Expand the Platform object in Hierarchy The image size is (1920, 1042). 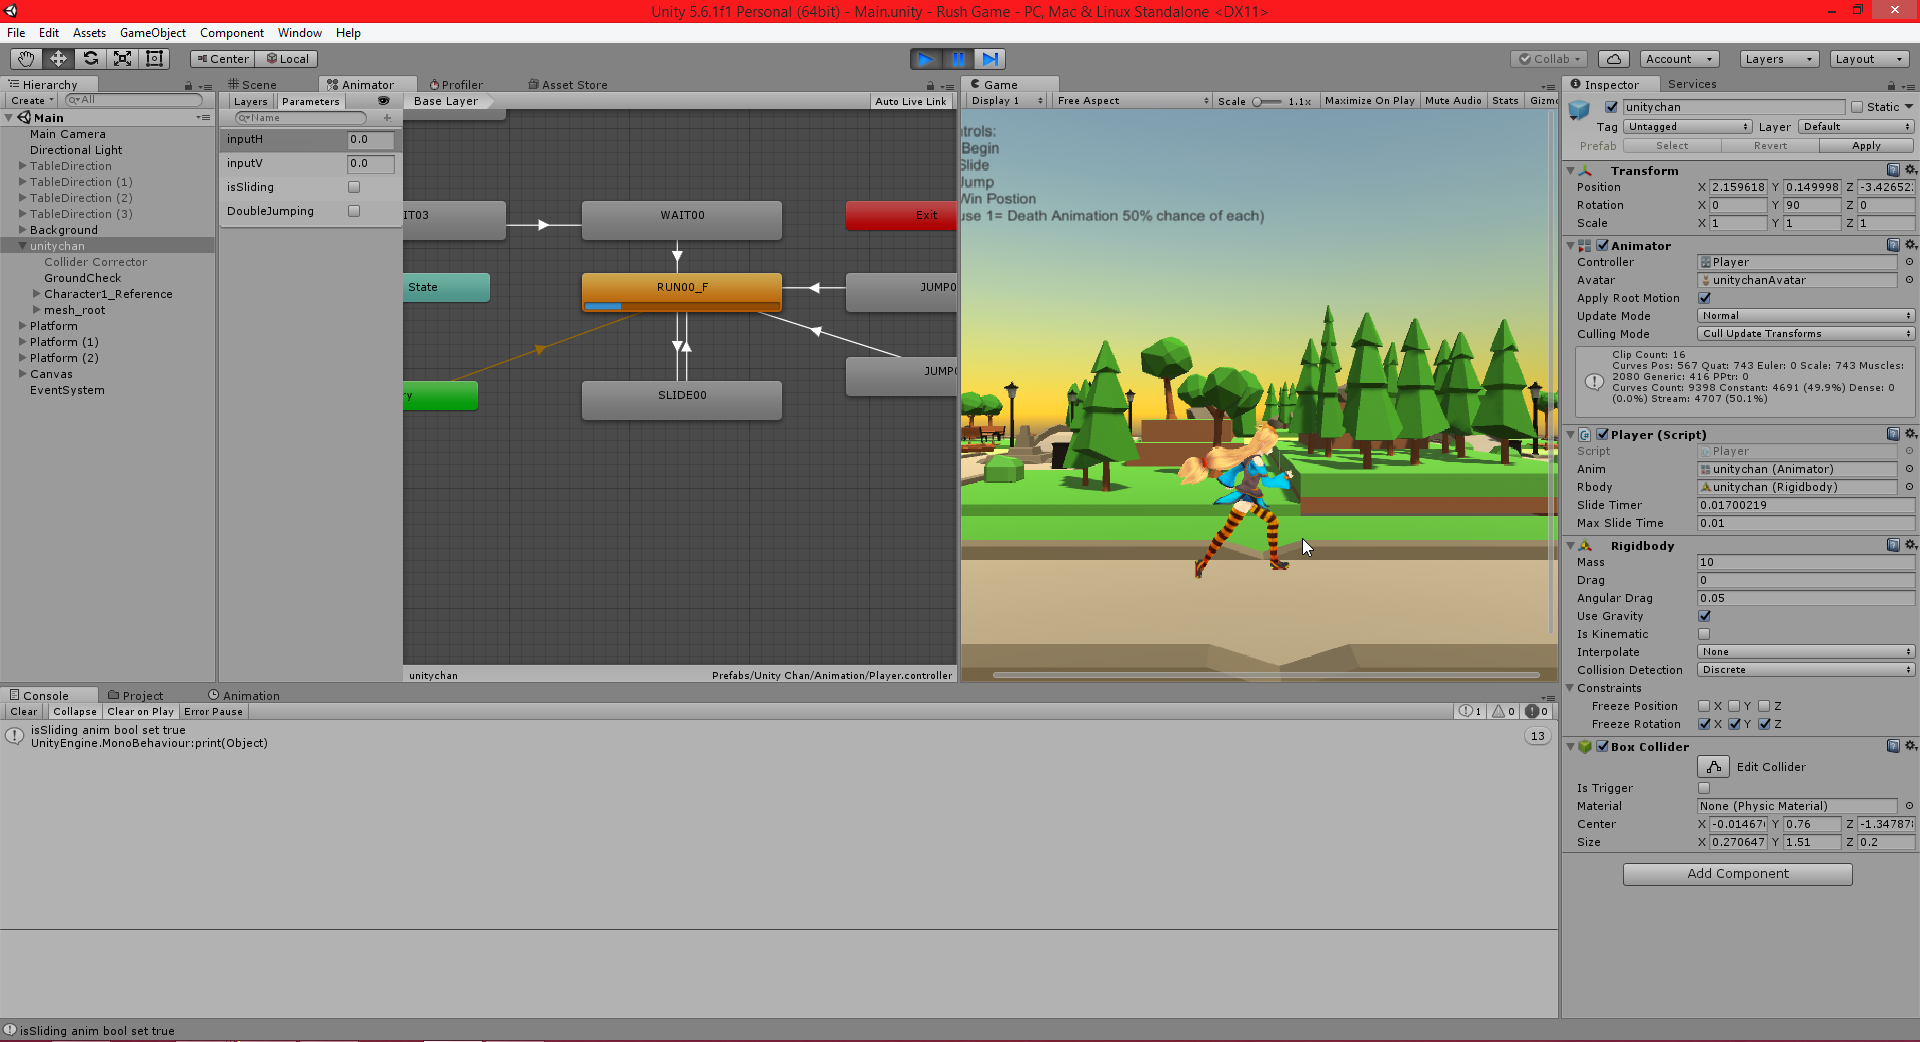point(23,326)
